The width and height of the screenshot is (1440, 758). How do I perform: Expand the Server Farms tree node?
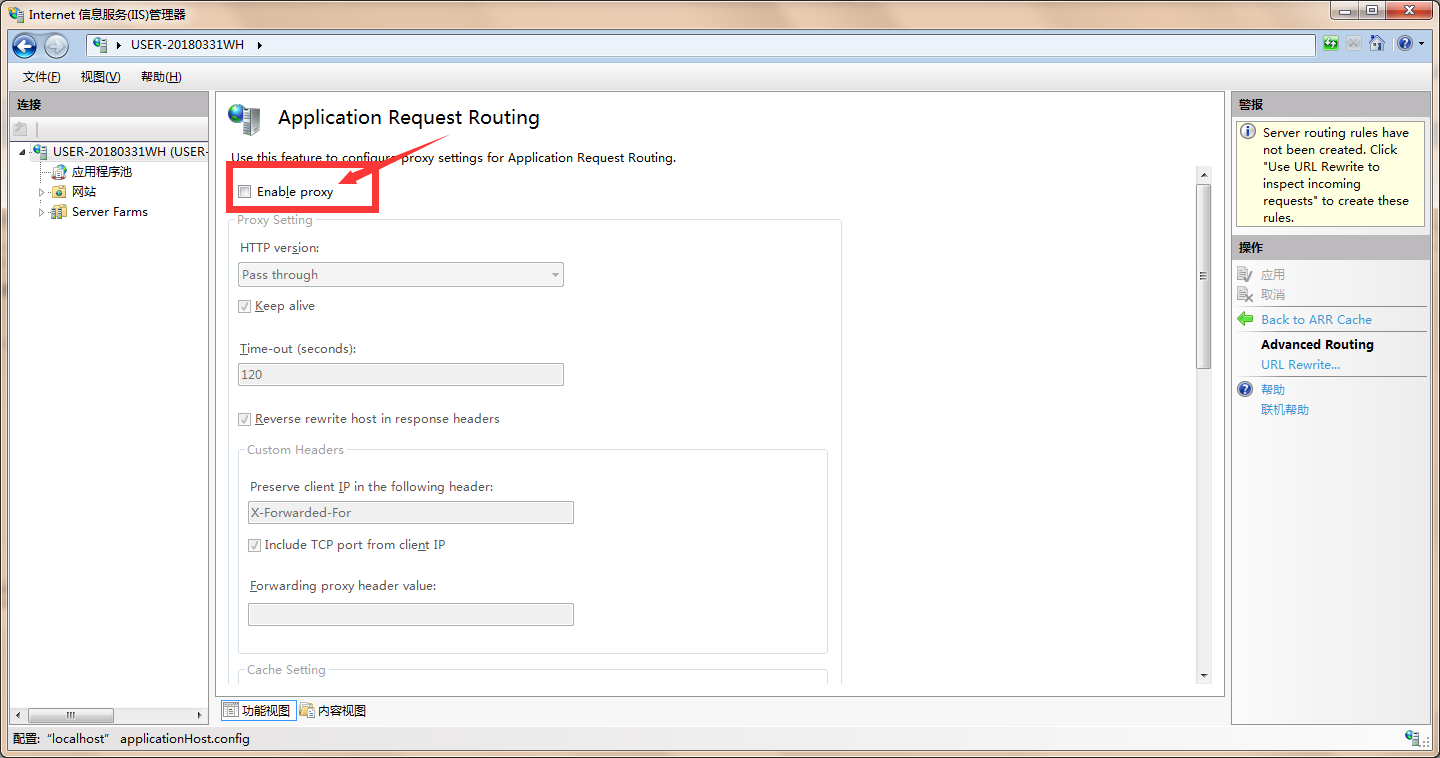[x=42, y=212]
